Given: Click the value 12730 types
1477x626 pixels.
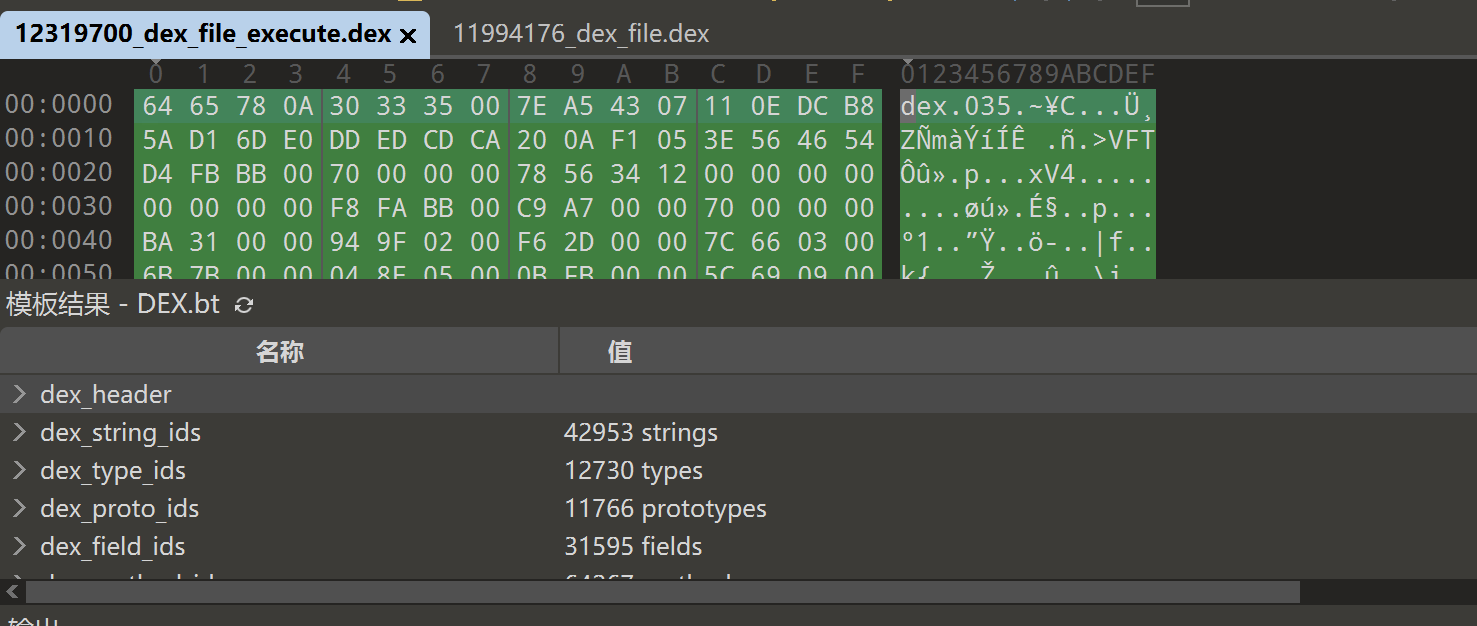Looking at the screenshot, I should point(633,470).
